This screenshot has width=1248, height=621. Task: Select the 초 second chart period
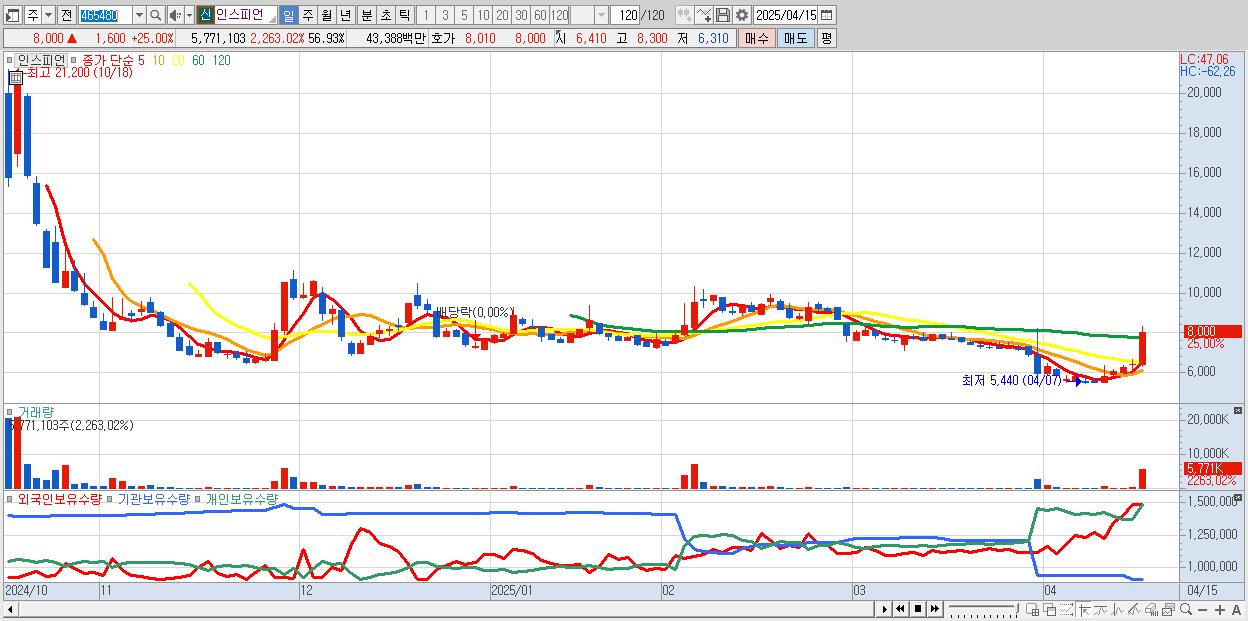click(x=385, y=15)
